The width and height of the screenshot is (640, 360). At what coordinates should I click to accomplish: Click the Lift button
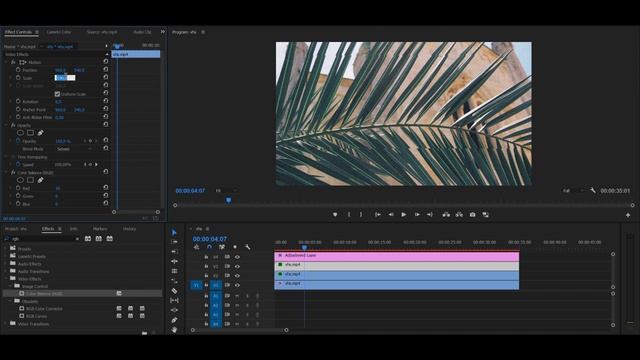pyautogui.click(x=446, y=214)
